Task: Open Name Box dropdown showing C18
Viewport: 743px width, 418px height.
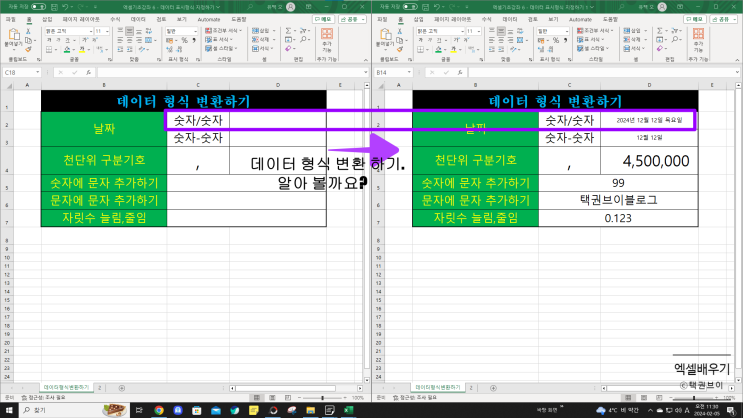Action: (37, 73)
